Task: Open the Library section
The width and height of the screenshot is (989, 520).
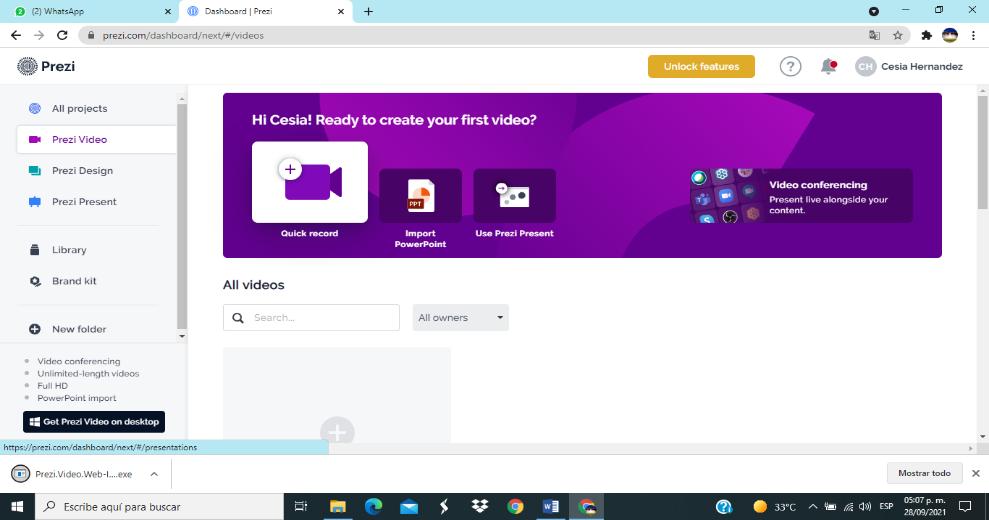Action: [x=69, y=250]
